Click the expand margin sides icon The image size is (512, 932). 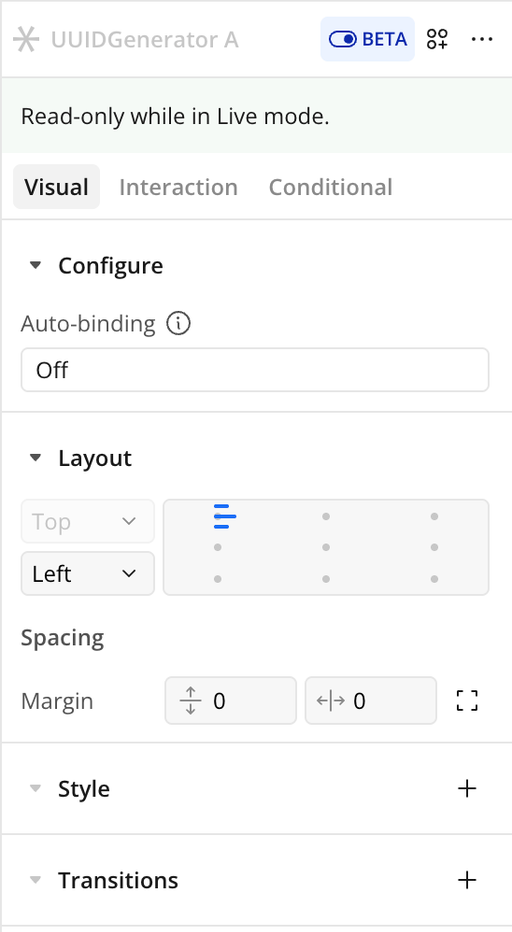(467, 701)
